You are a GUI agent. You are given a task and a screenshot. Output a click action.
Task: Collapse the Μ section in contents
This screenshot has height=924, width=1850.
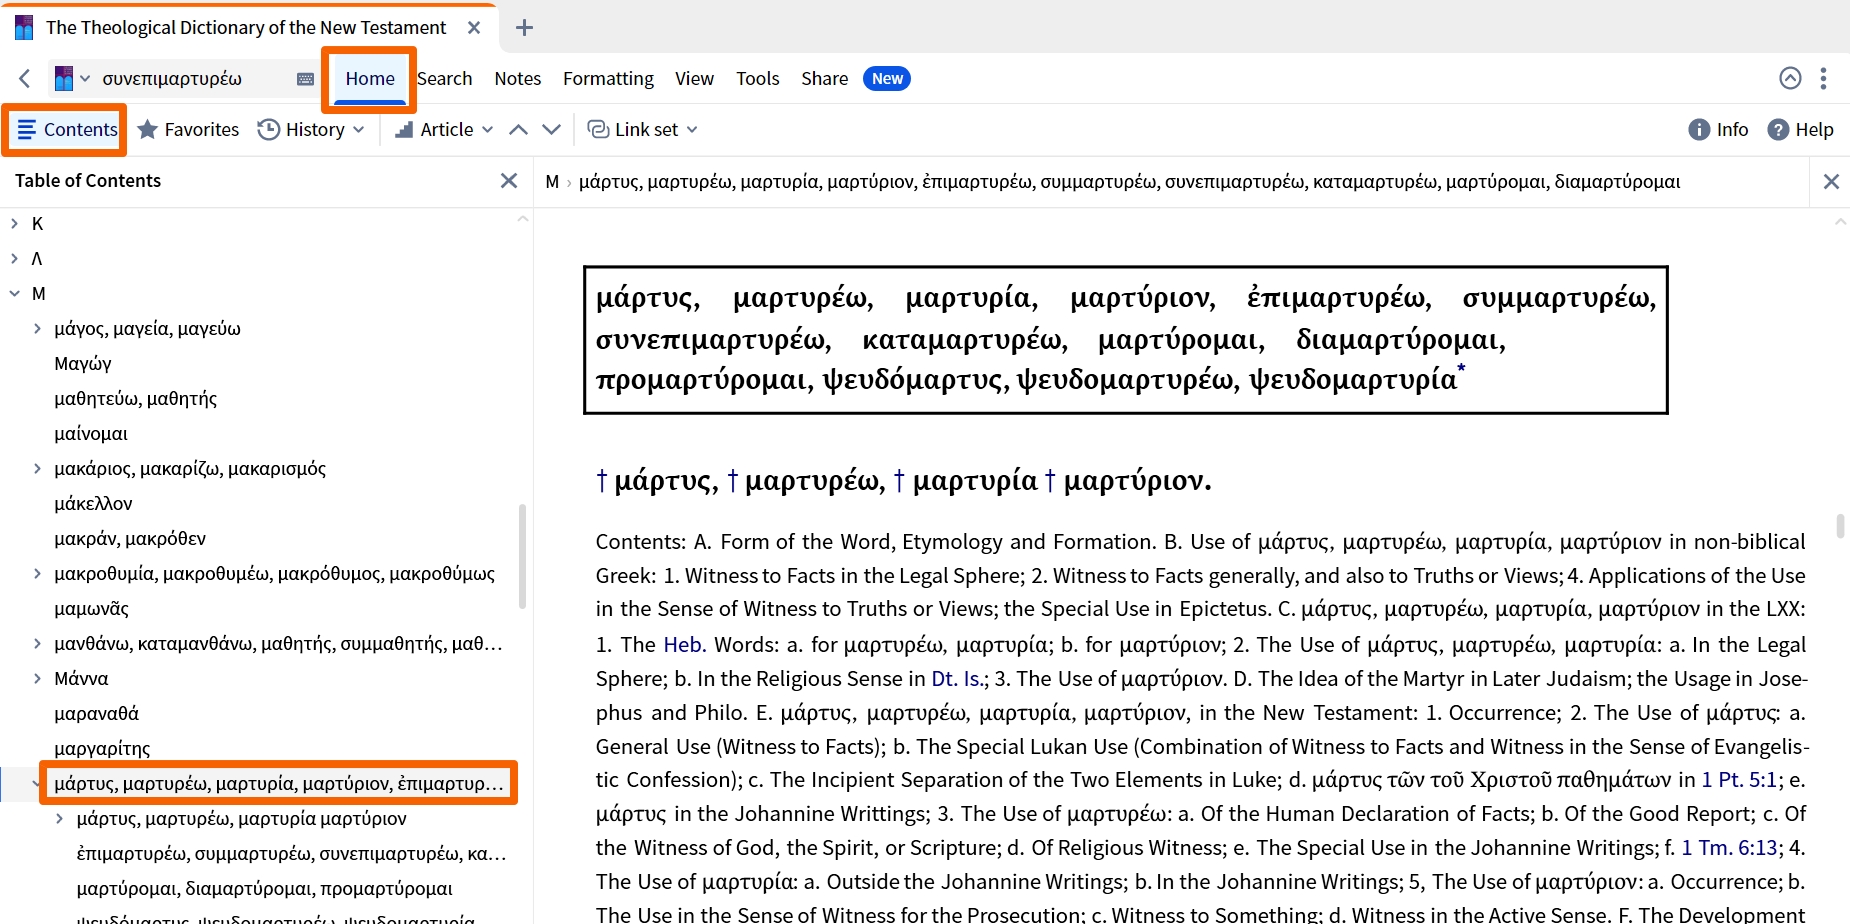pos(14,293)
